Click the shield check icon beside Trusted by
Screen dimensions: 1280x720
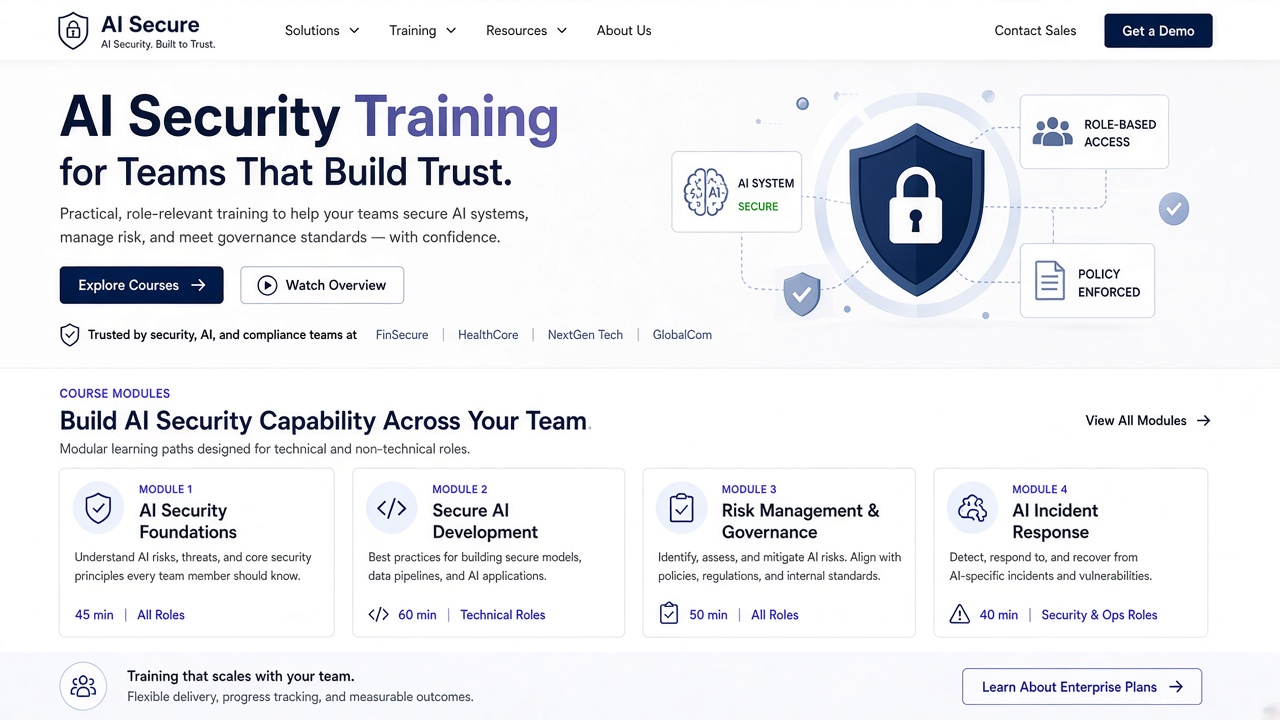(70, 335)
